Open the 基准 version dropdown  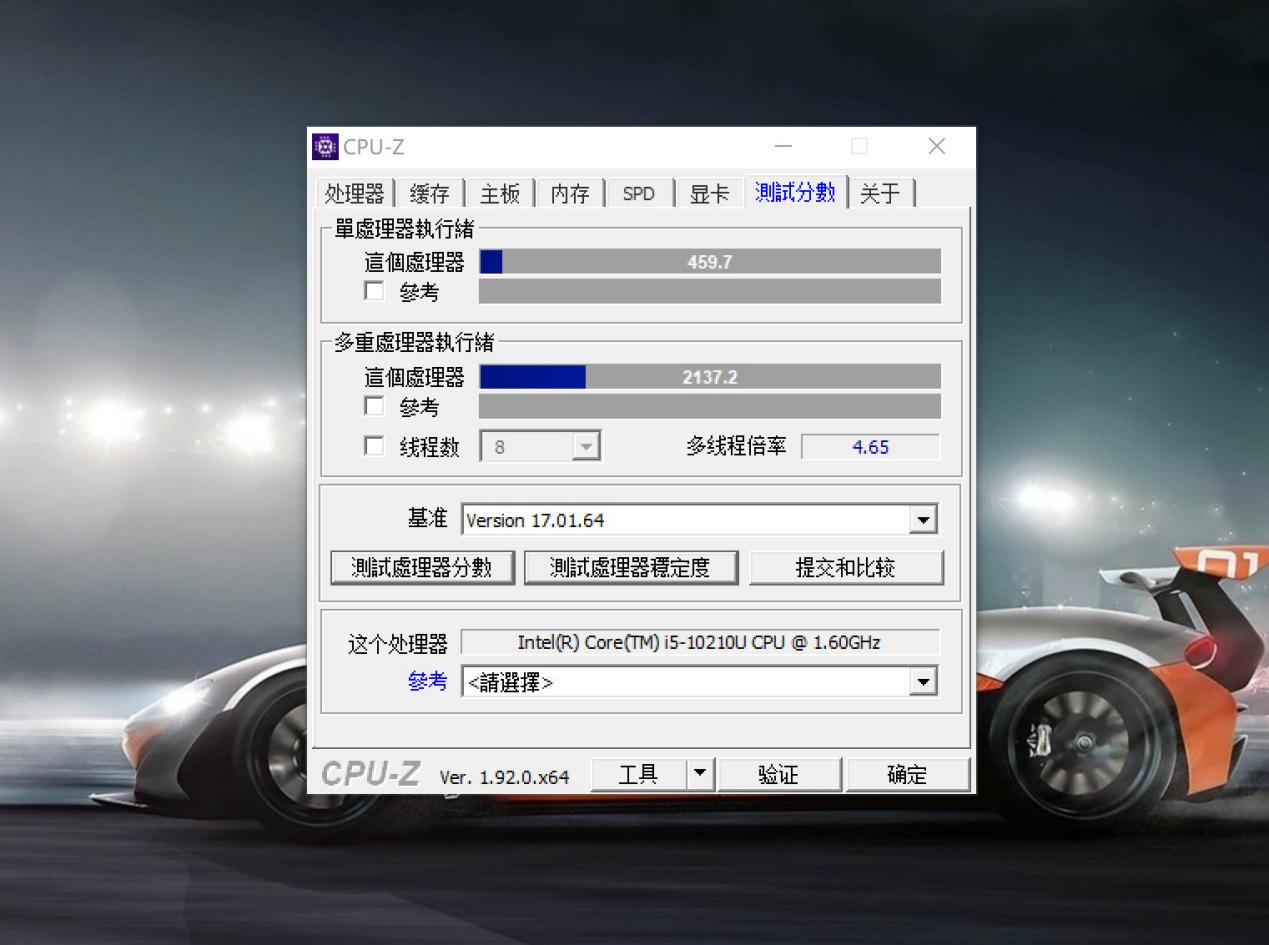click(x=922, y=519)
